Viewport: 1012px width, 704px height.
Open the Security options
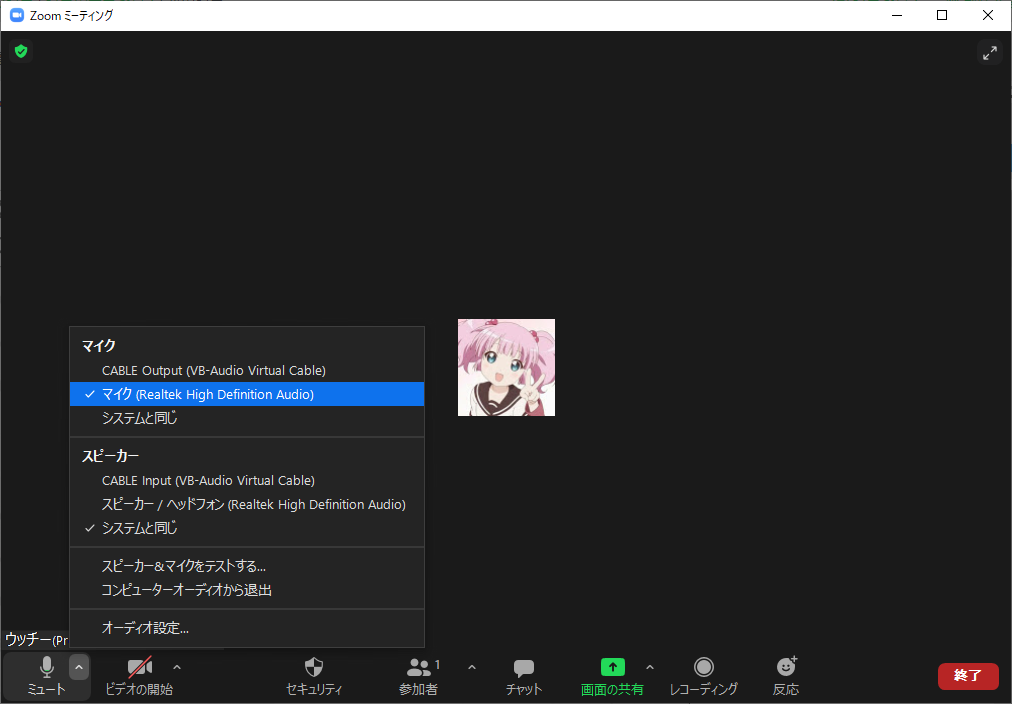coord(313,675)
